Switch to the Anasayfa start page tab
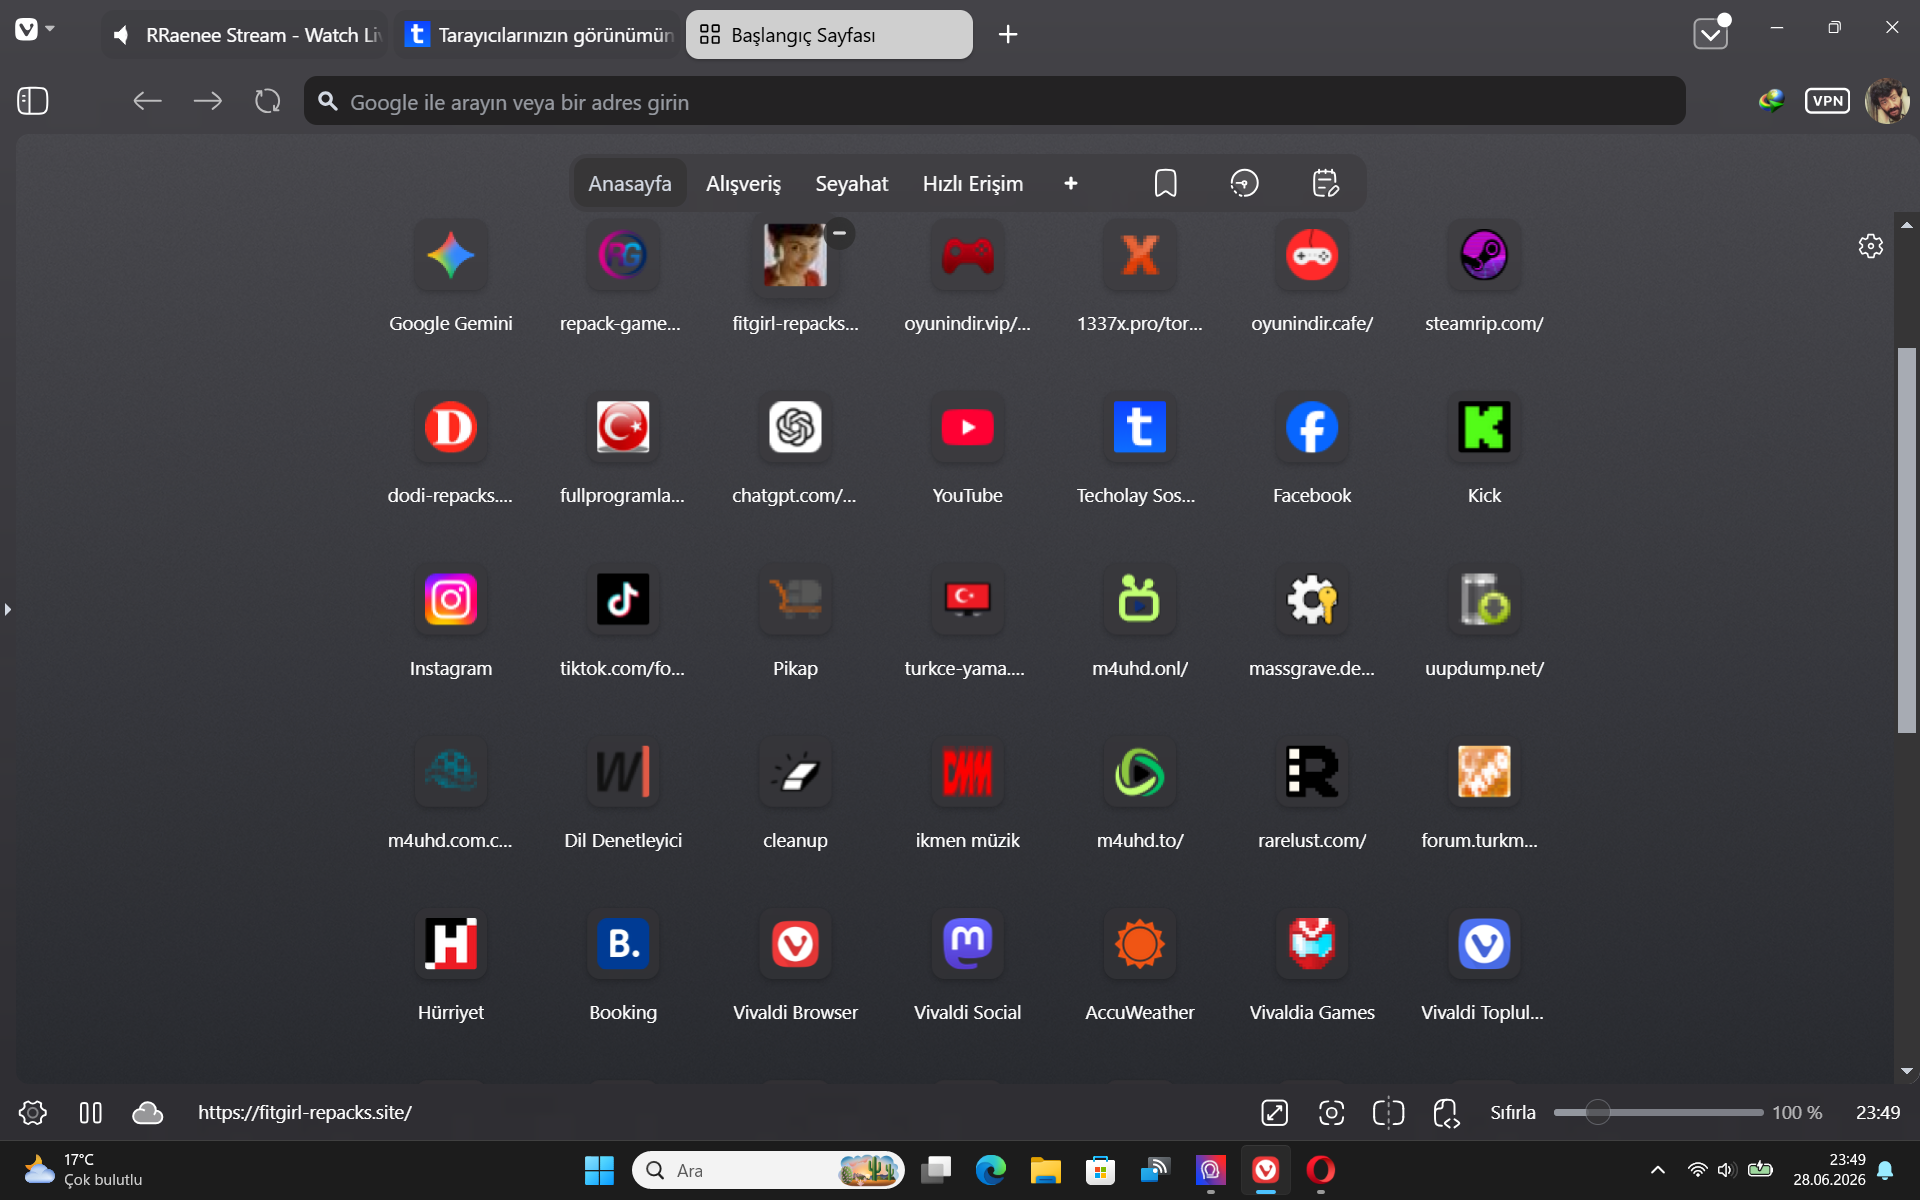 click(630, 184)
